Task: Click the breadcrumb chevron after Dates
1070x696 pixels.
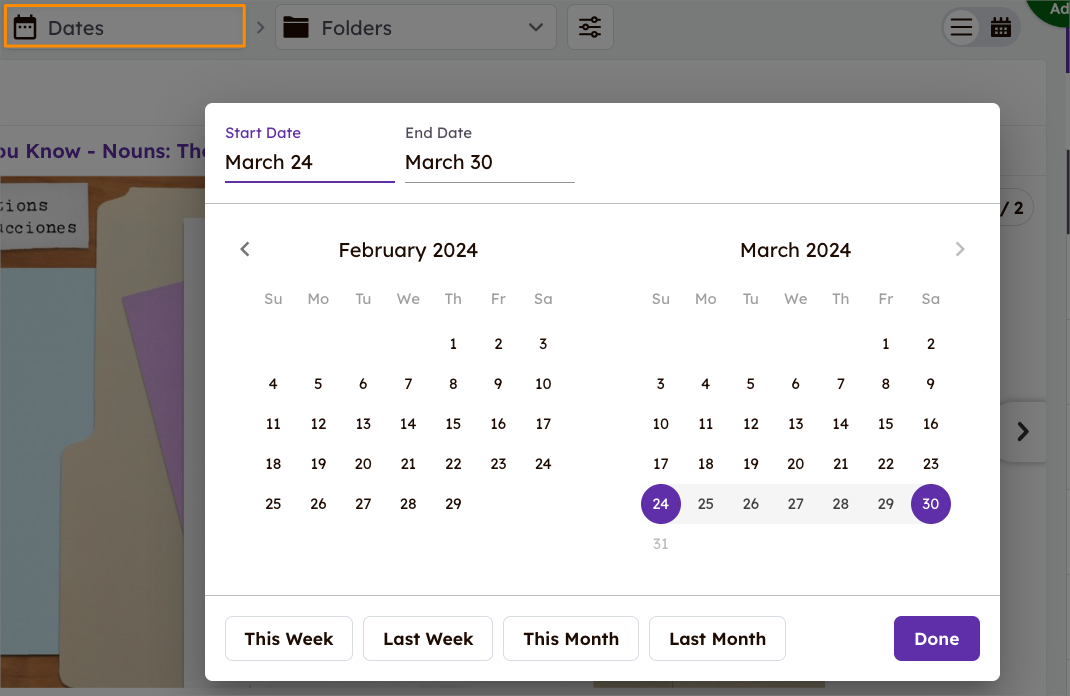Action: click(260, 27)
